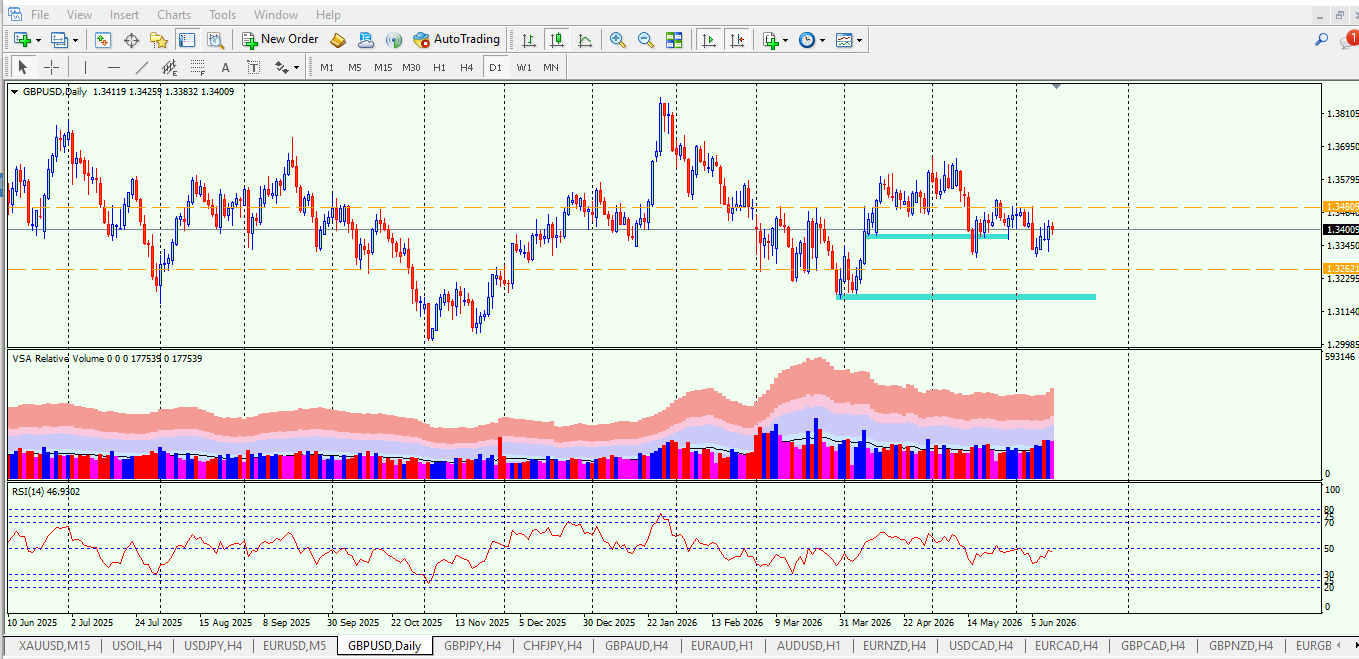Select the Horizontal Line drawing tool

[114, 67]
